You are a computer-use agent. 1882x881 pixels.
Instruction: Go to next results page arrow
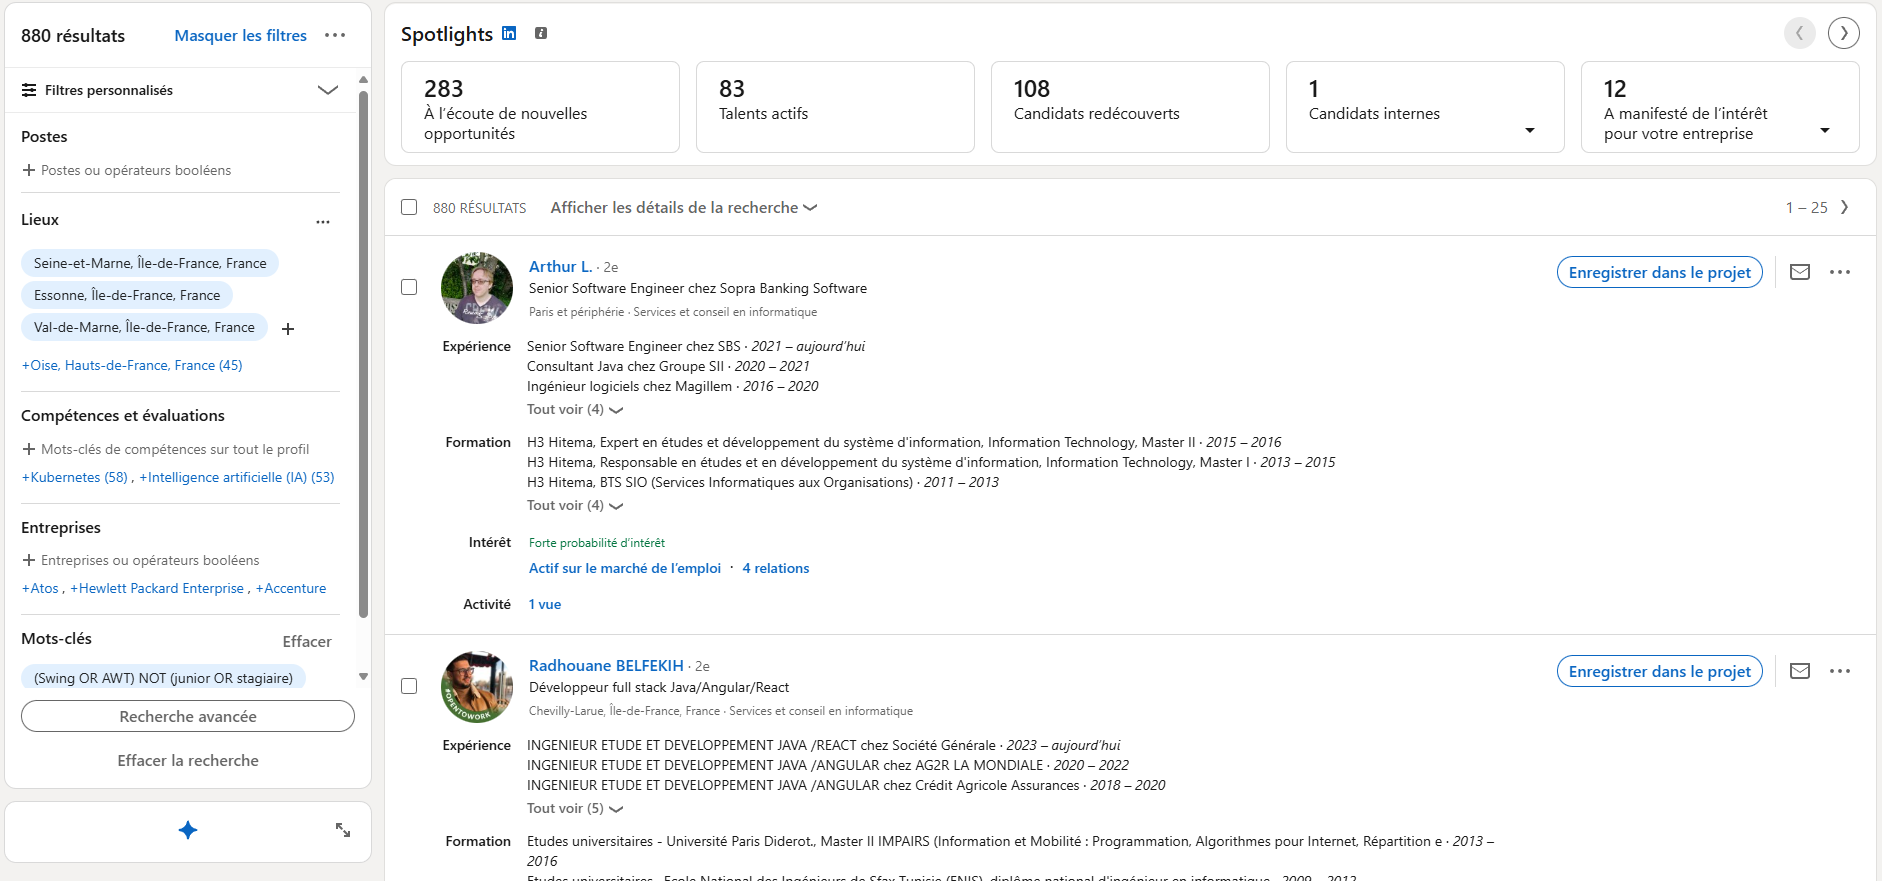(1845, 207)
